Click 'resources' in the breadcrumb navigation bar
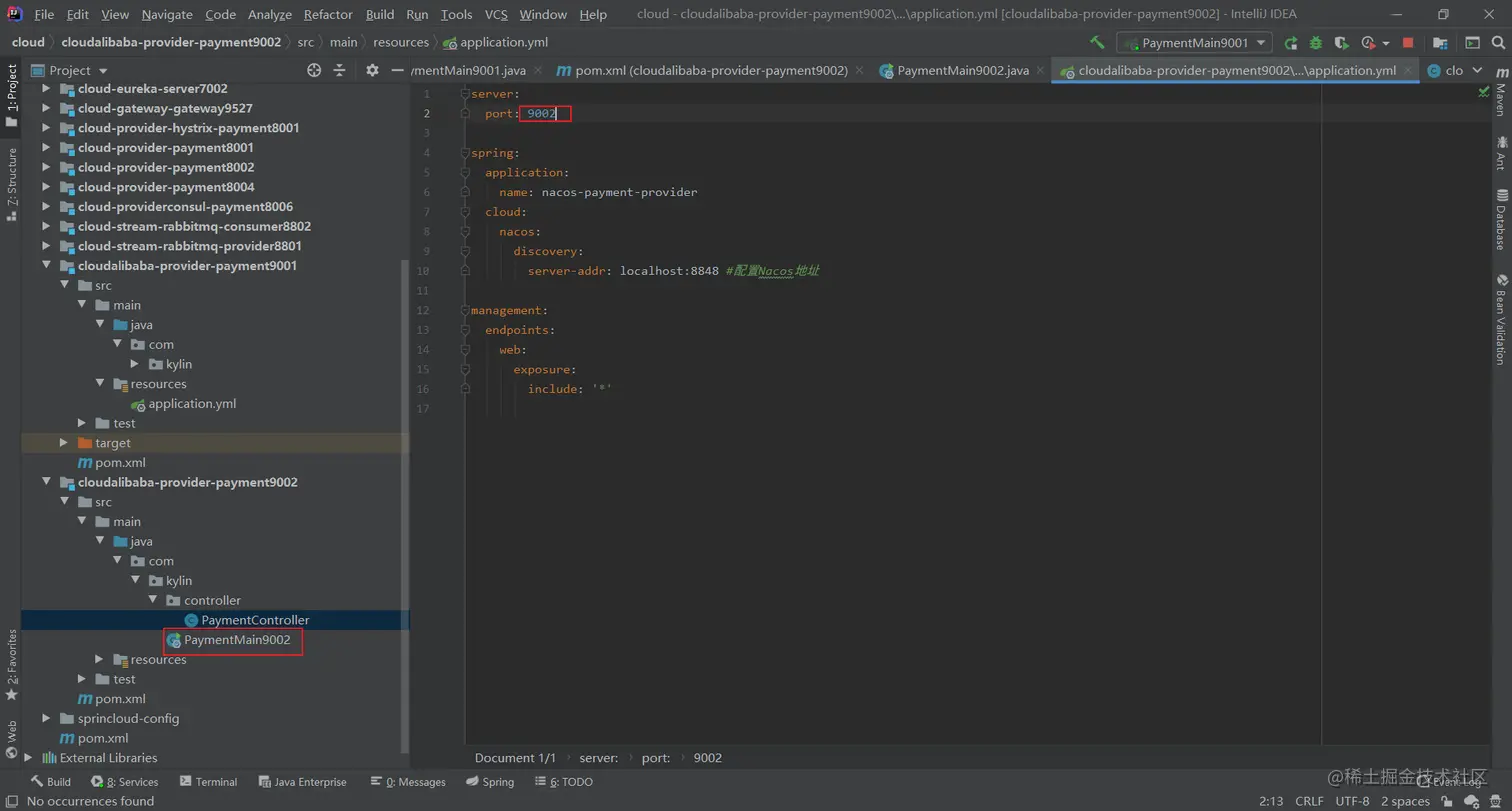 401,42
